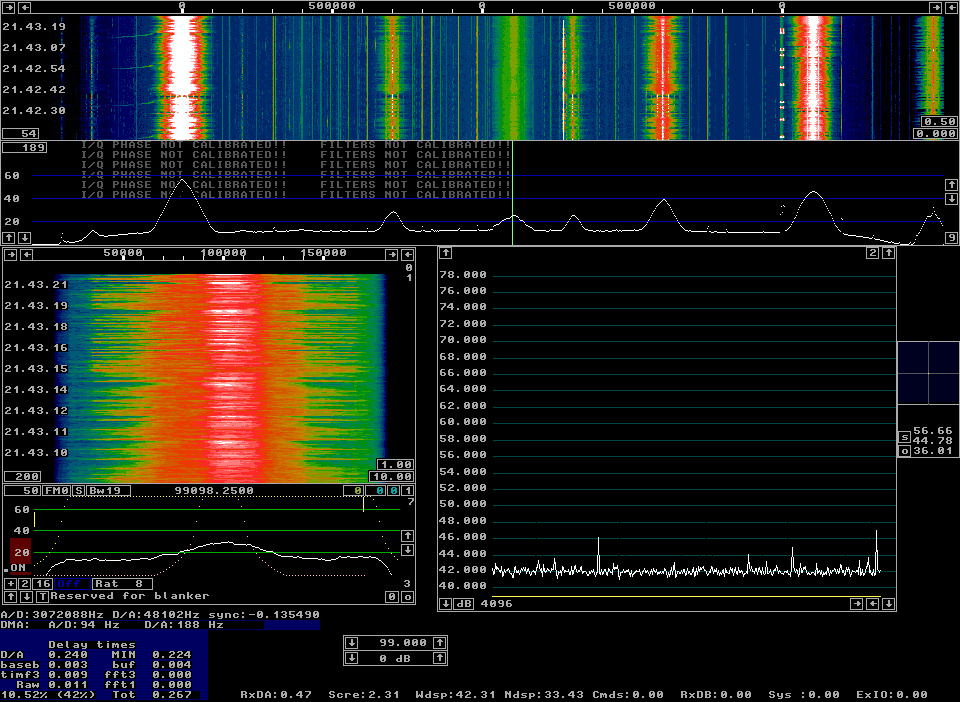
Task: Click the yellow 0 box in the blanker header
Action: 353,491
